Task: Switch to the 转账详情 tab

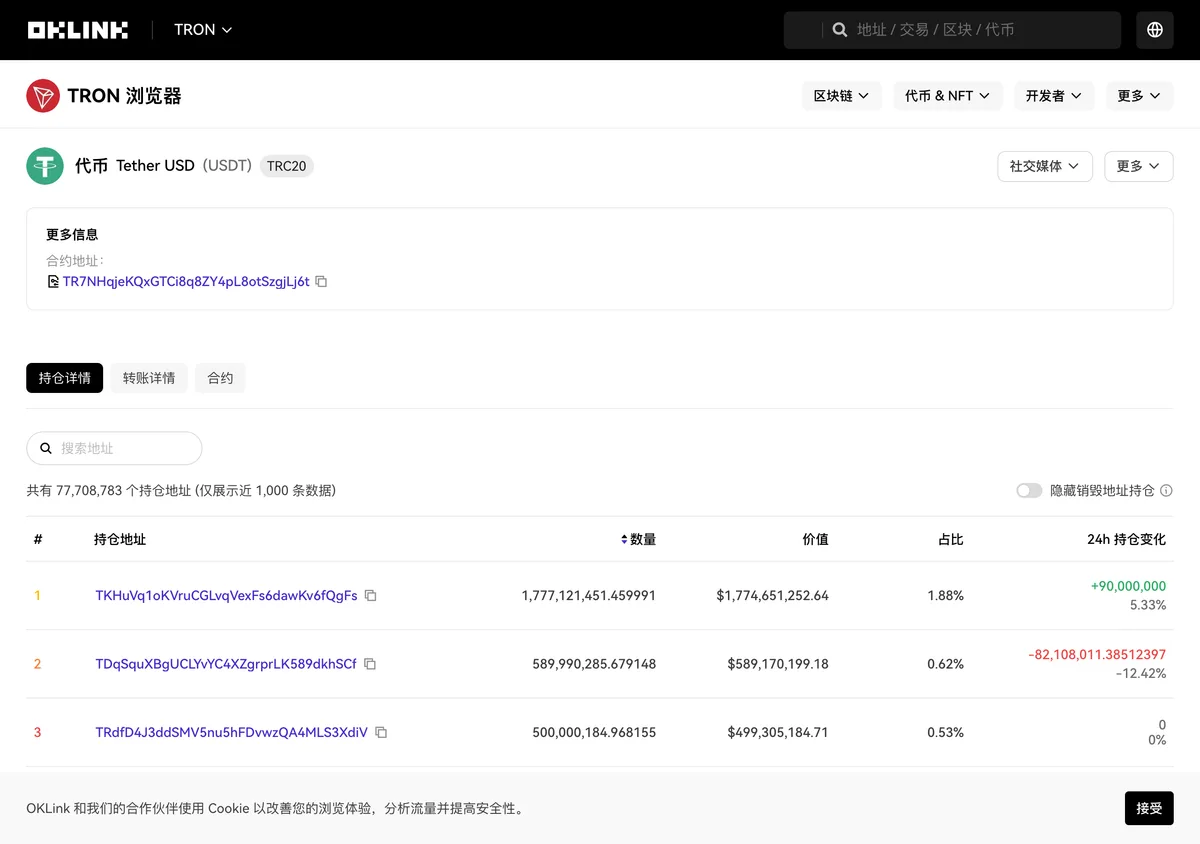Action: point(149,378)
